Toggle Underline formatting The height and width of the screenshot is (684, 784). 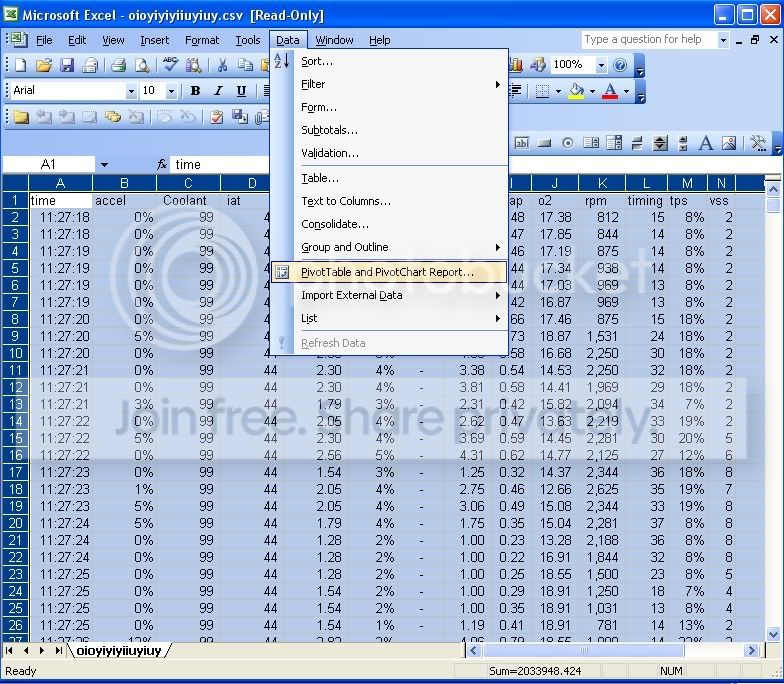point(241,90)
